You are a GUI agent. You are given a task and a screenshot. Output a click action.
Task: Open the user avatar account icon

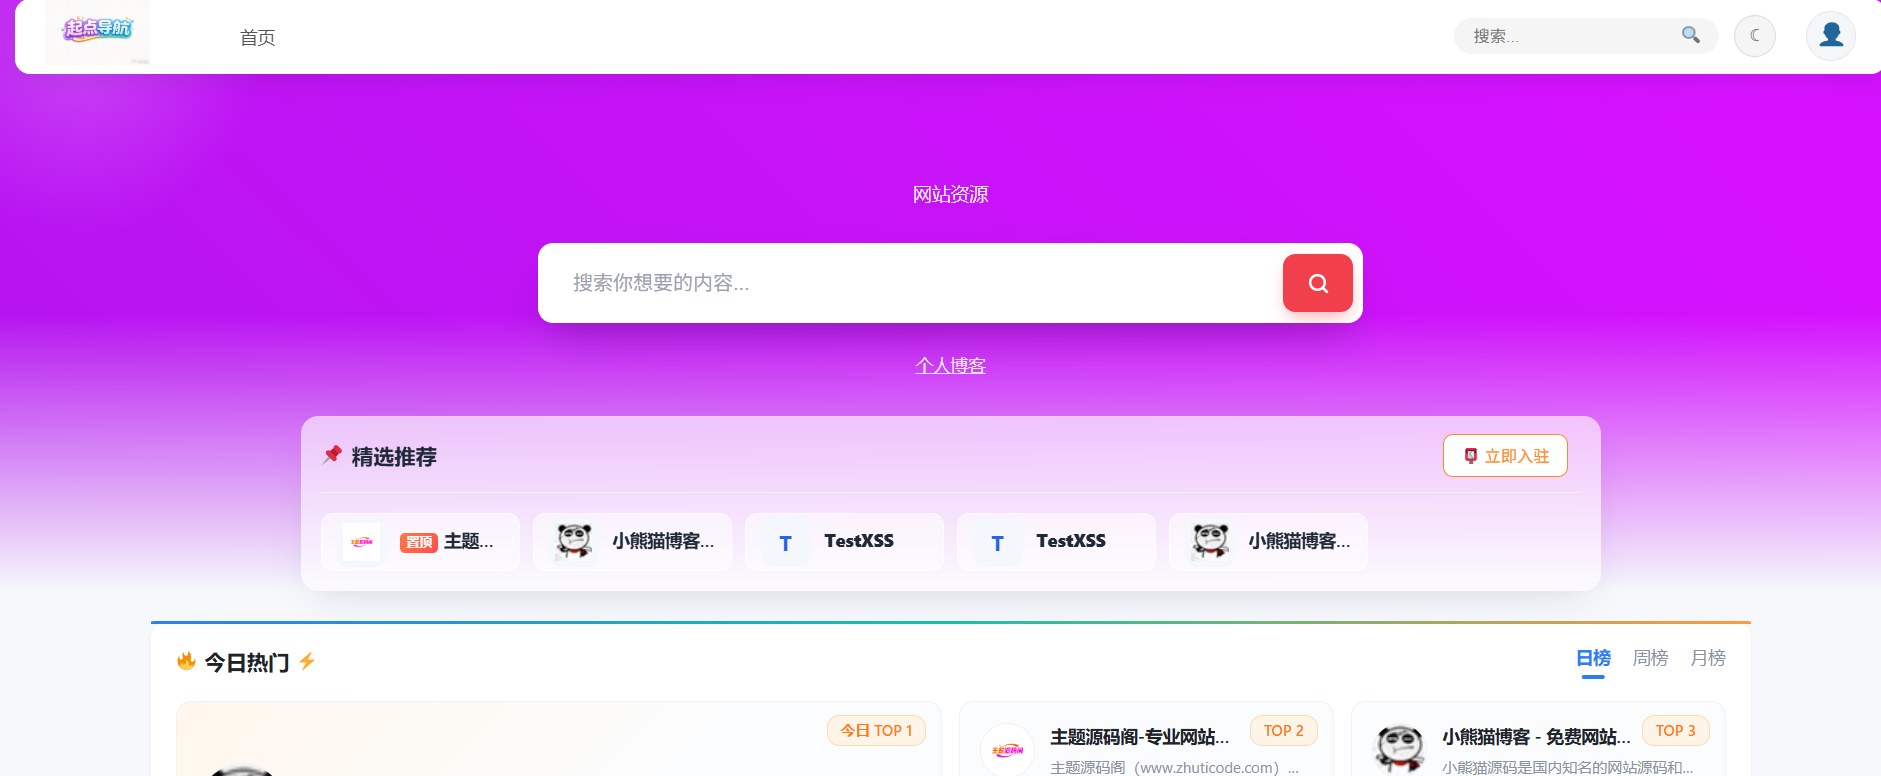(x=1831, y=36)
